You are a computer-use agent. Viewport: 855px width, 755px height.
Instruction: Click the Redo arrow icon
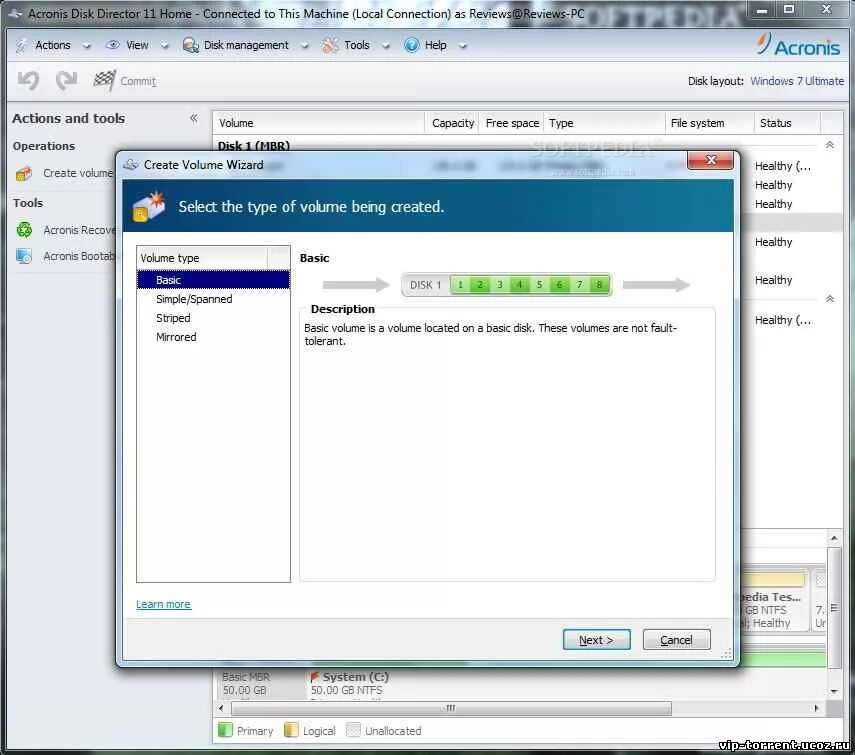click(67, 81)
